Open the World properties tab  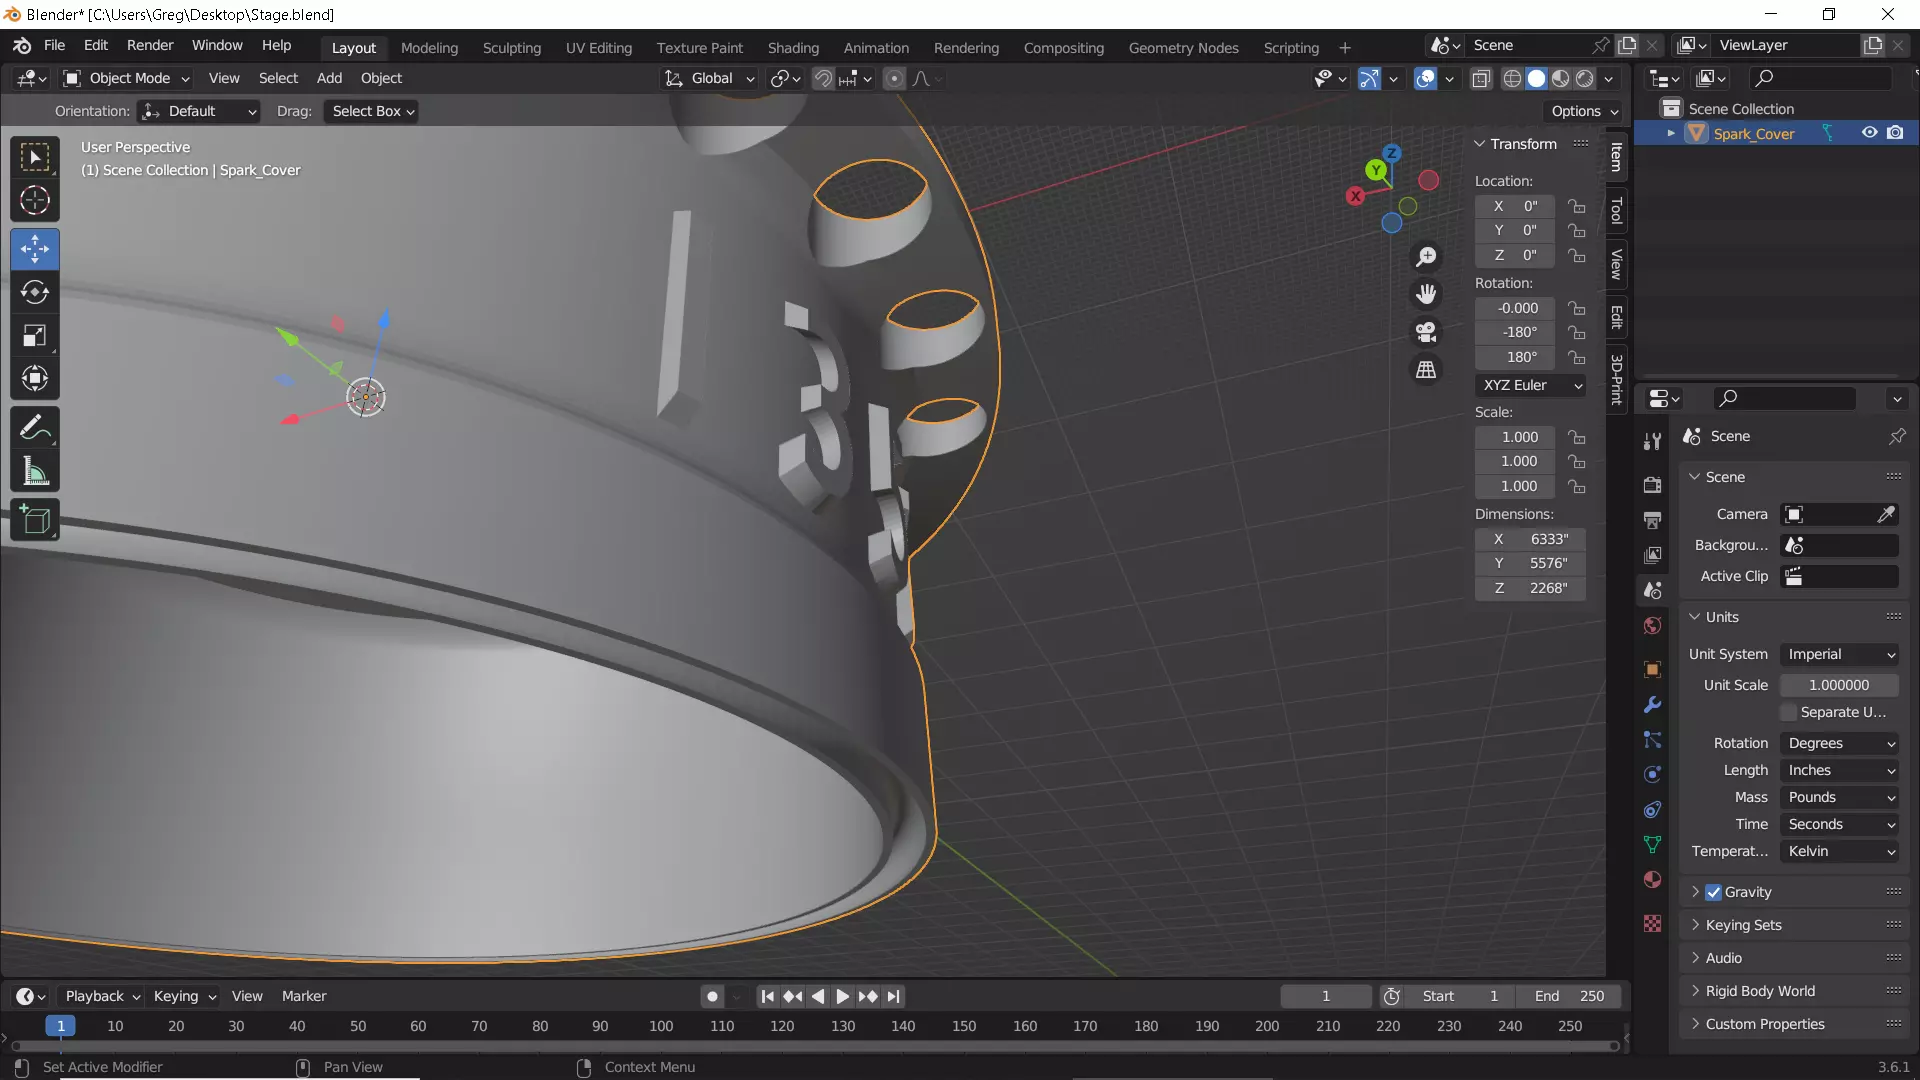[1652, 626]
